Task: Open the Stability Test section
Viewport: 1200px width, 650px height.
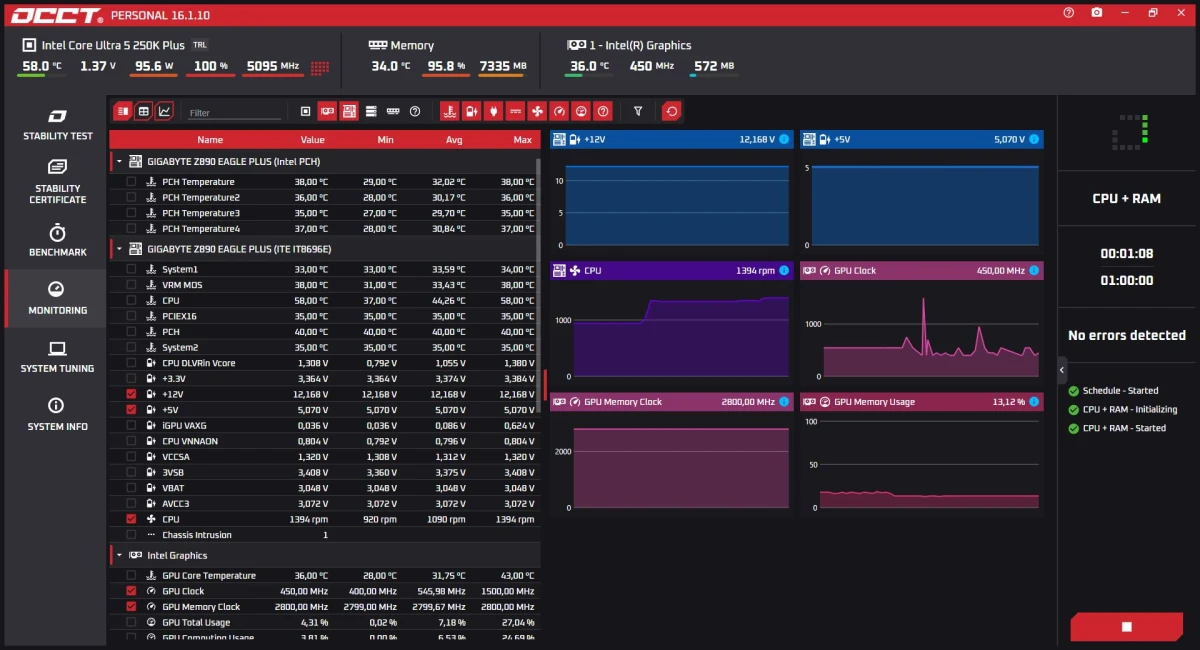Action: coord(58,125)
